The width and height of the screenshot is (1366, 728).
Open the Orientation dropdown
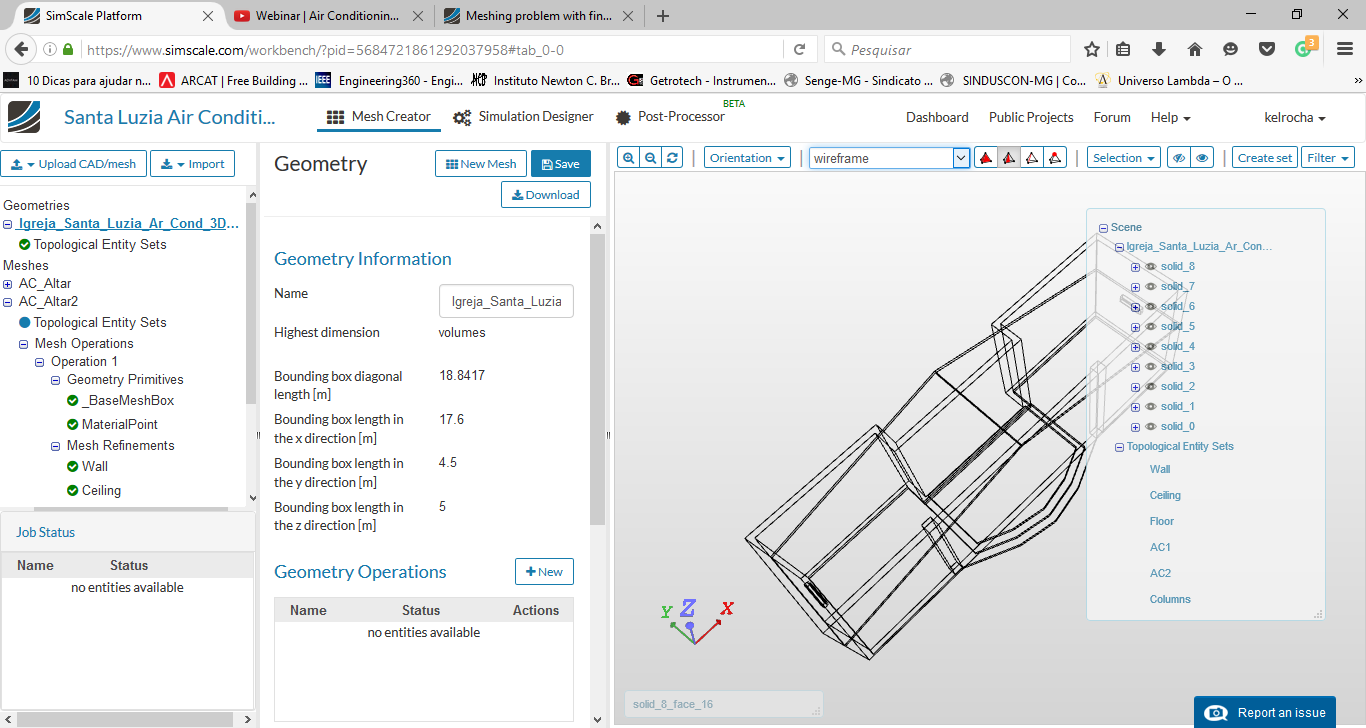[747, 158]
